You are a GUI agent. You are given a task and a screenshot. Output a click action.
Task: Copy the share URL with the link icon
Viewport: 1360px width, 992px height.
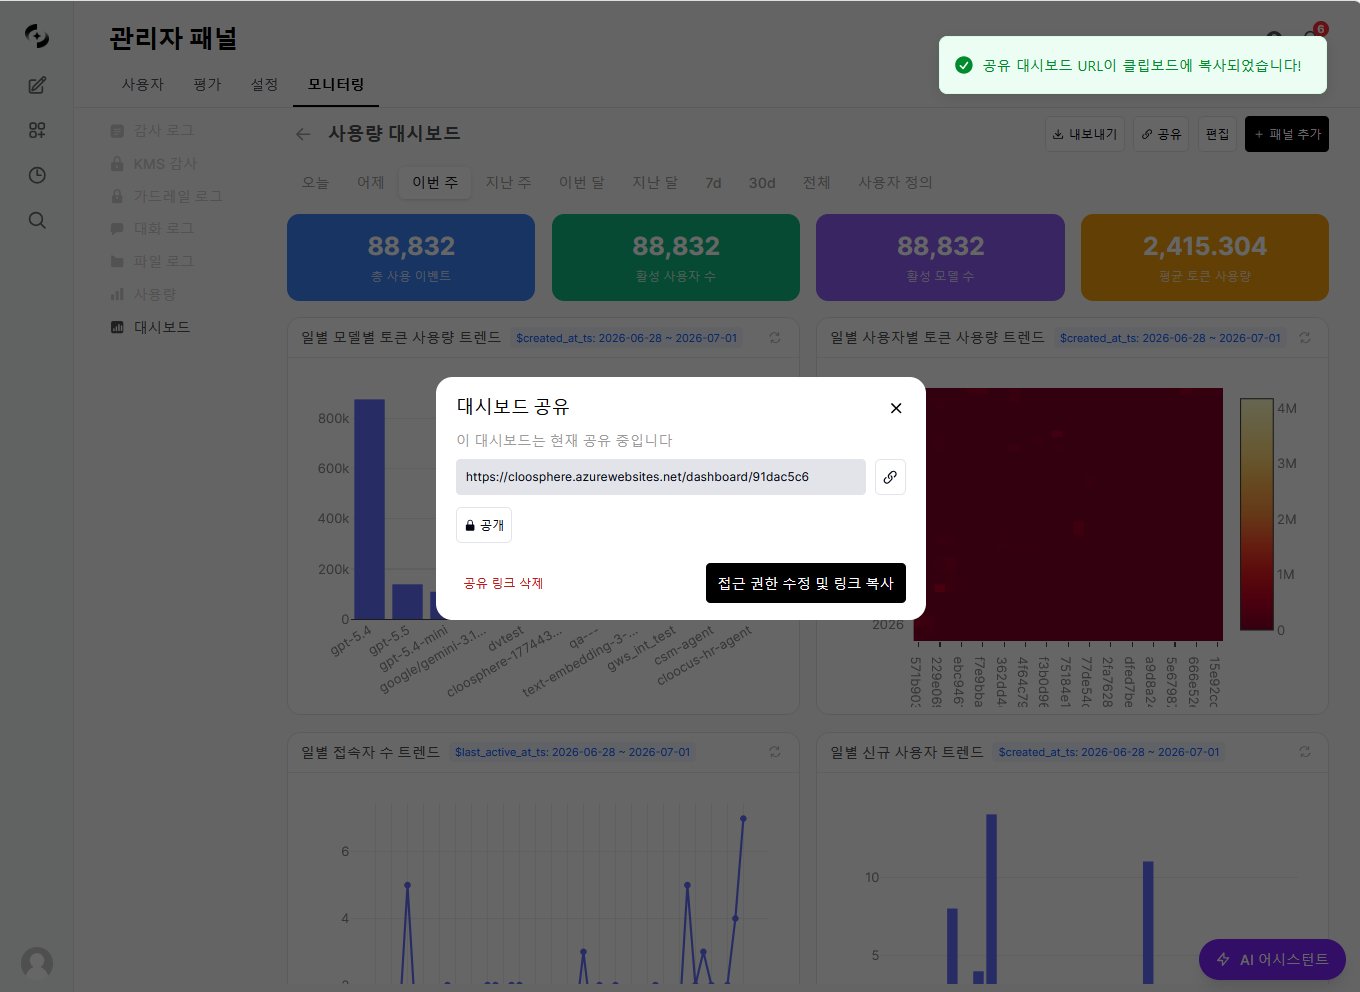(890, 477)
